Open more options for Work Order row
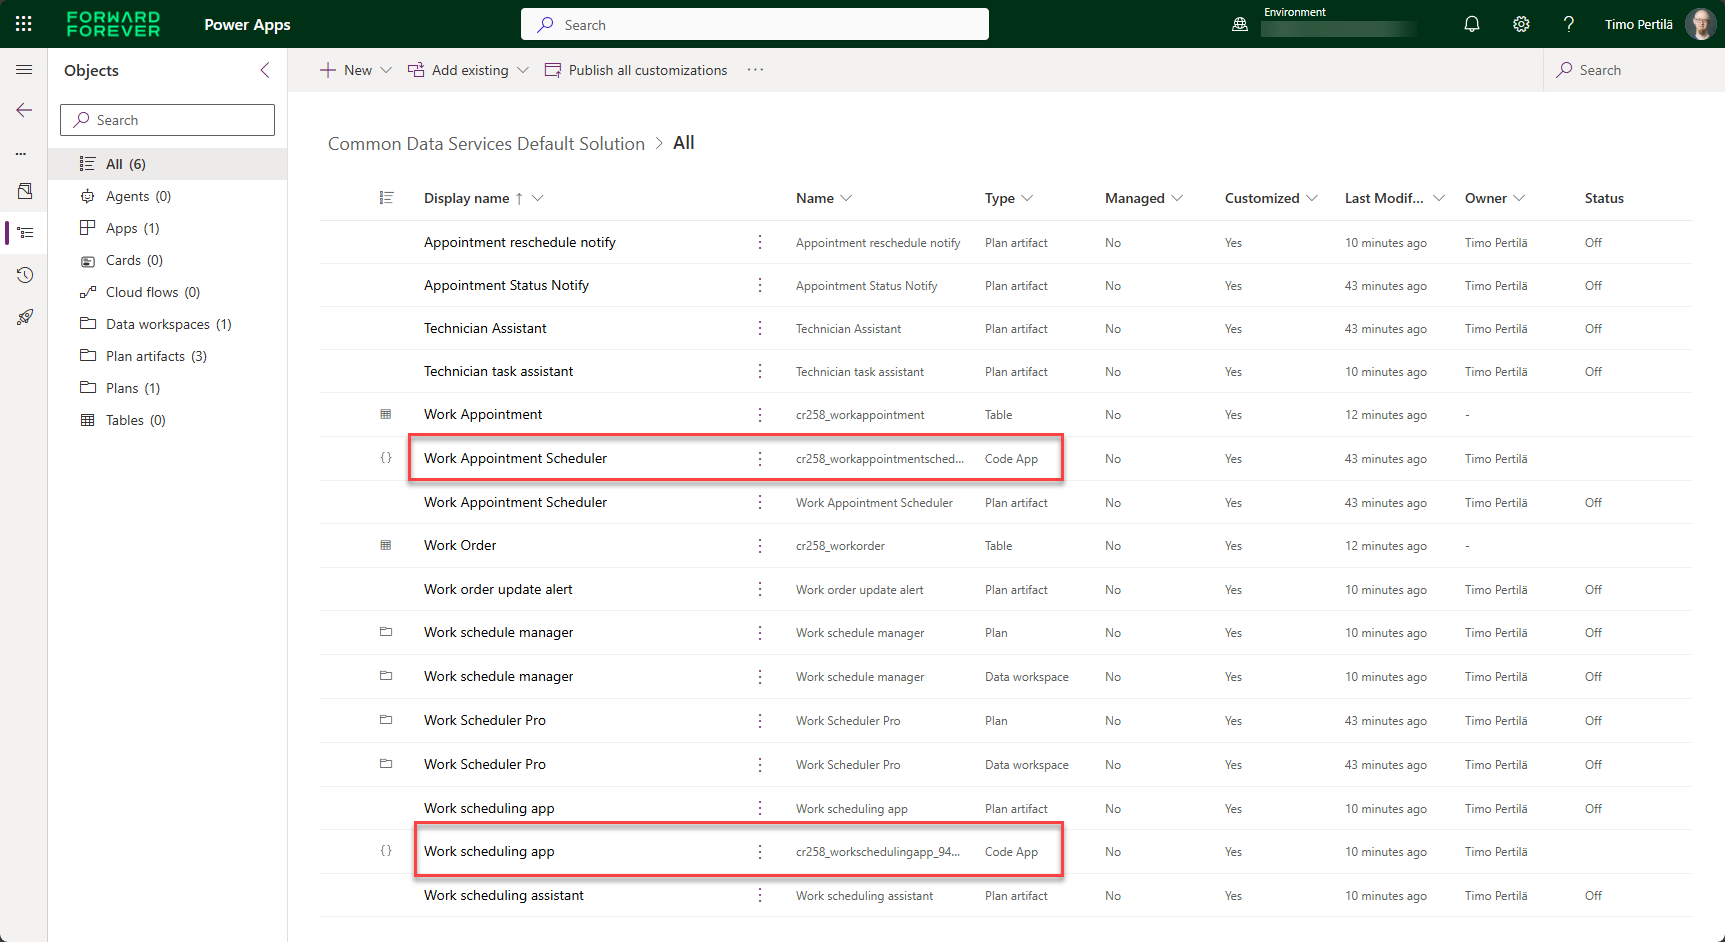 (760, 546)
